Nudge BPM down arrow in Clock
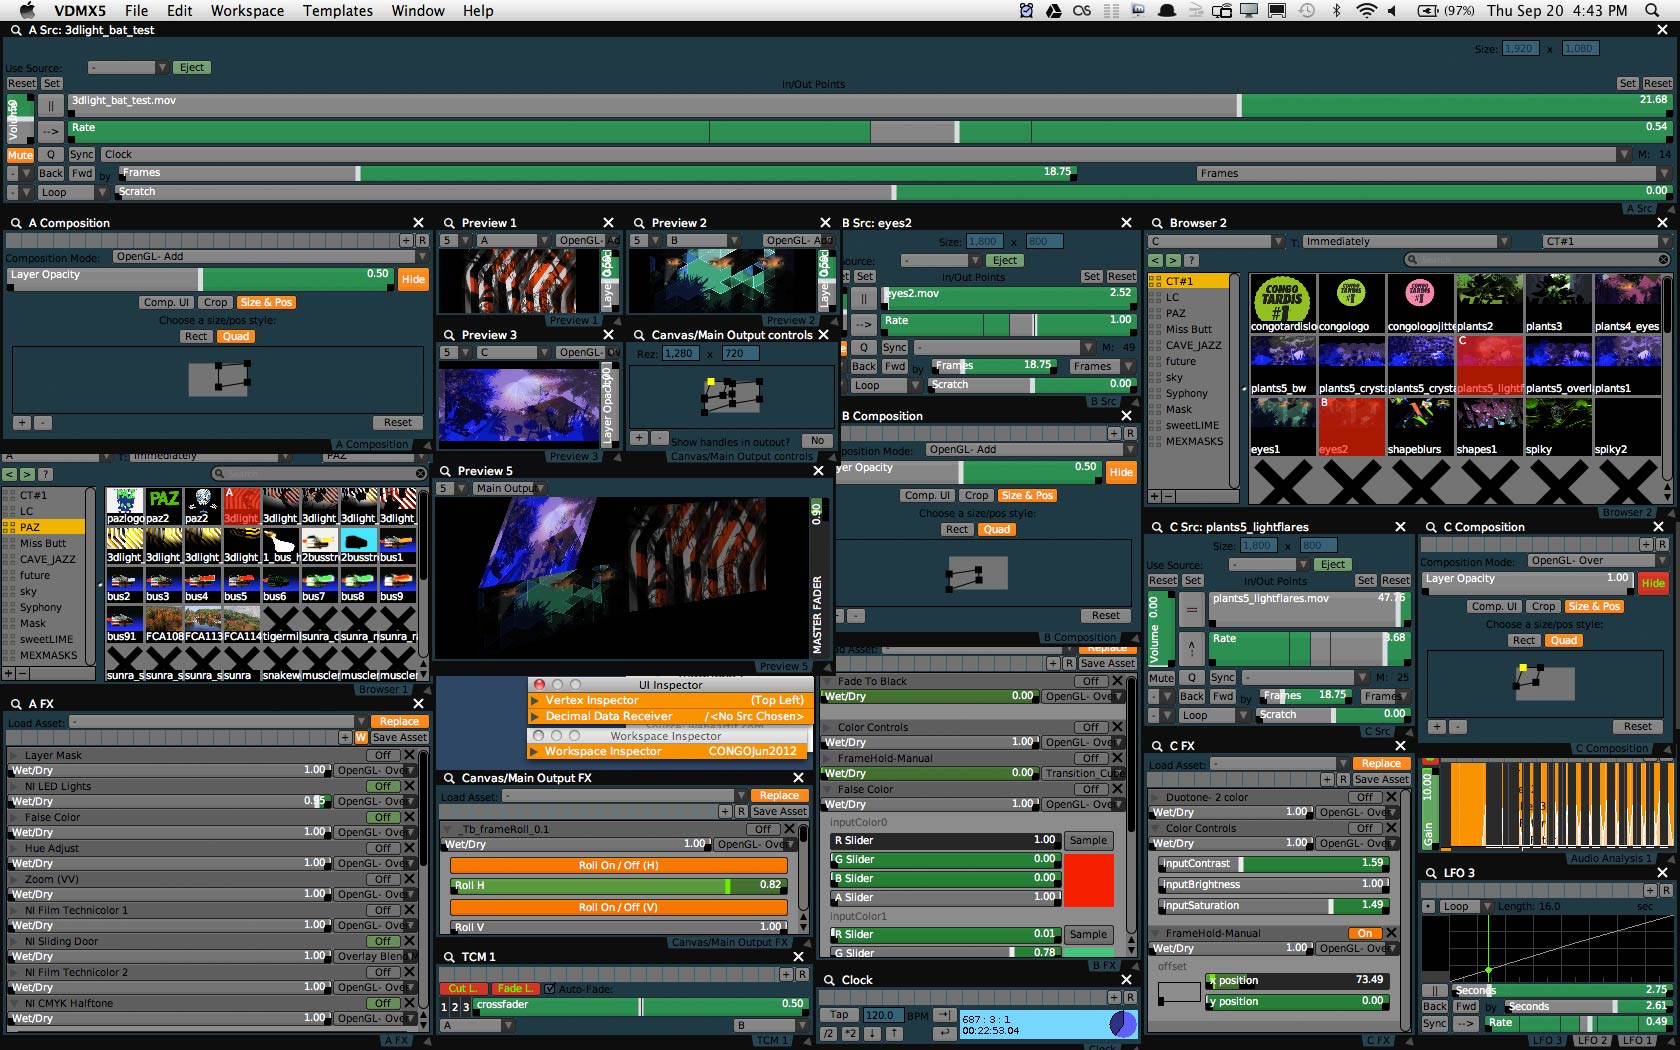This screenshot has height=1050, width=1680. 872,1034
